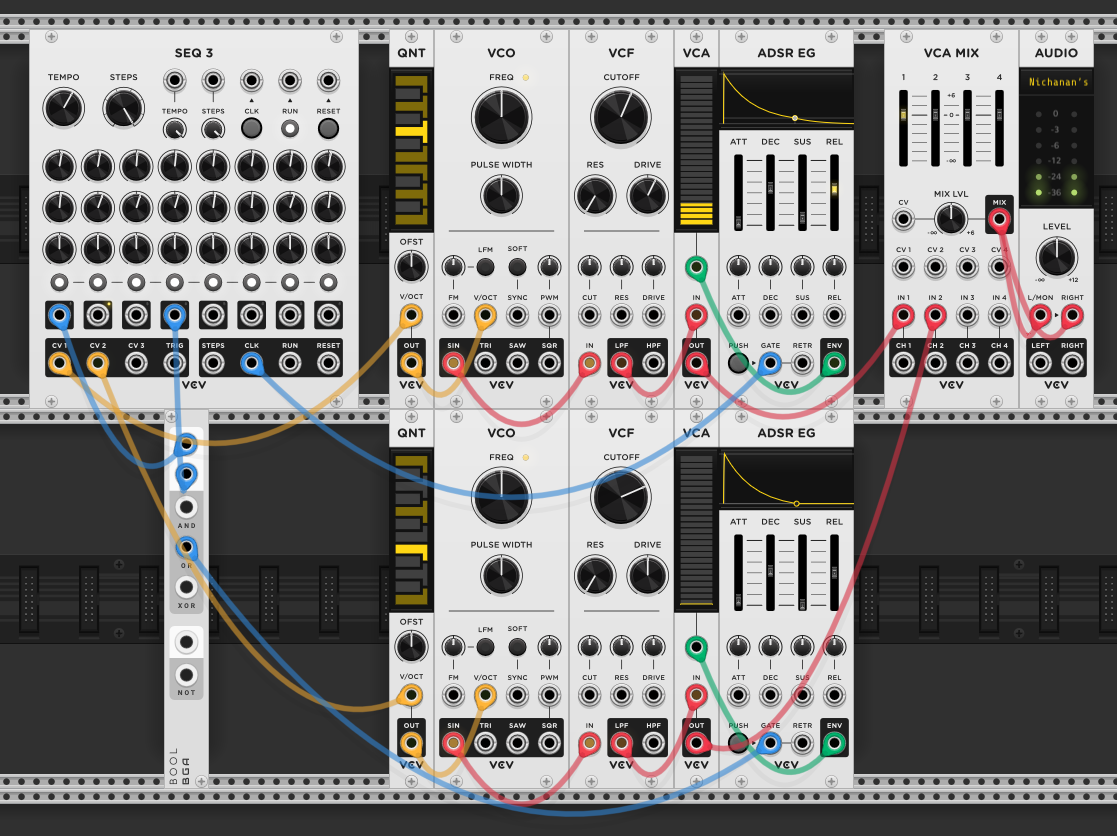Click the ENV output on lower ADSR EG
This screenshot has width=1117, height=836.
tap(834, 743)
